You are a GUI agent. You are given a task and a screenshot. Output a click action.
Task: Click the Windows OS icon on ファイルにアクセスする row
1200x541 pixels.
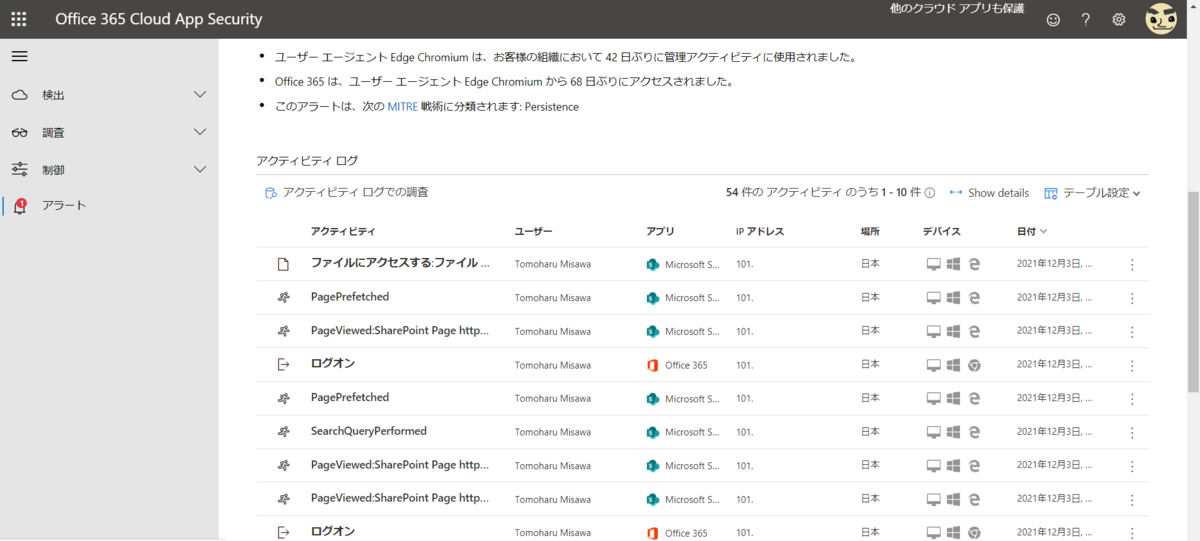[954, 265]
